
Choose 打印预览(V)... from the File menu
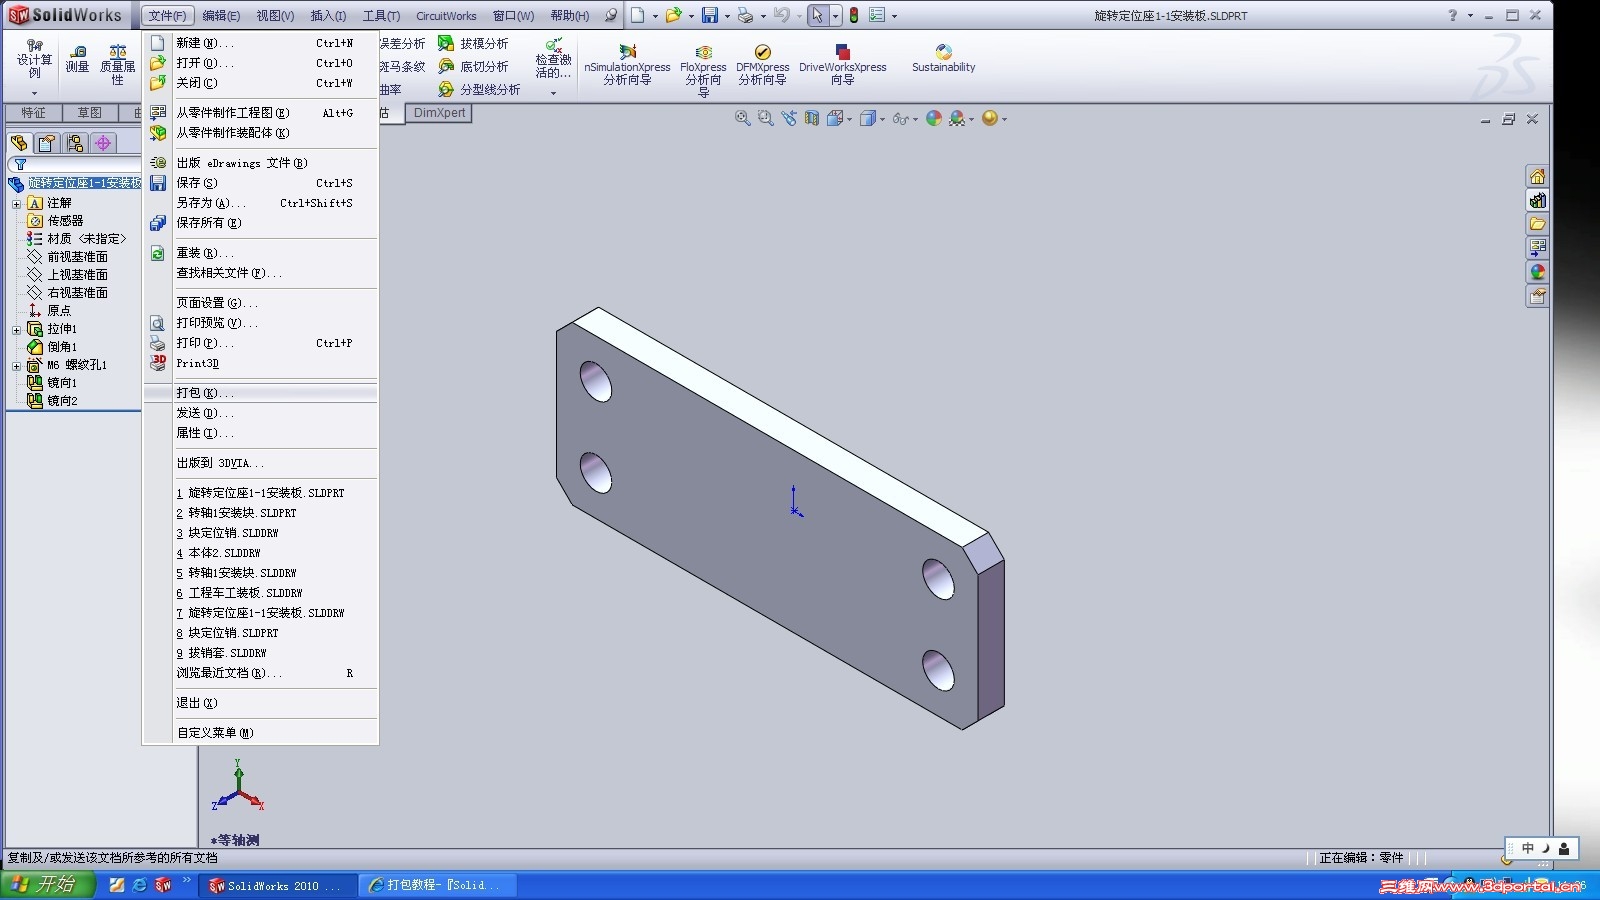pos(261,323)
